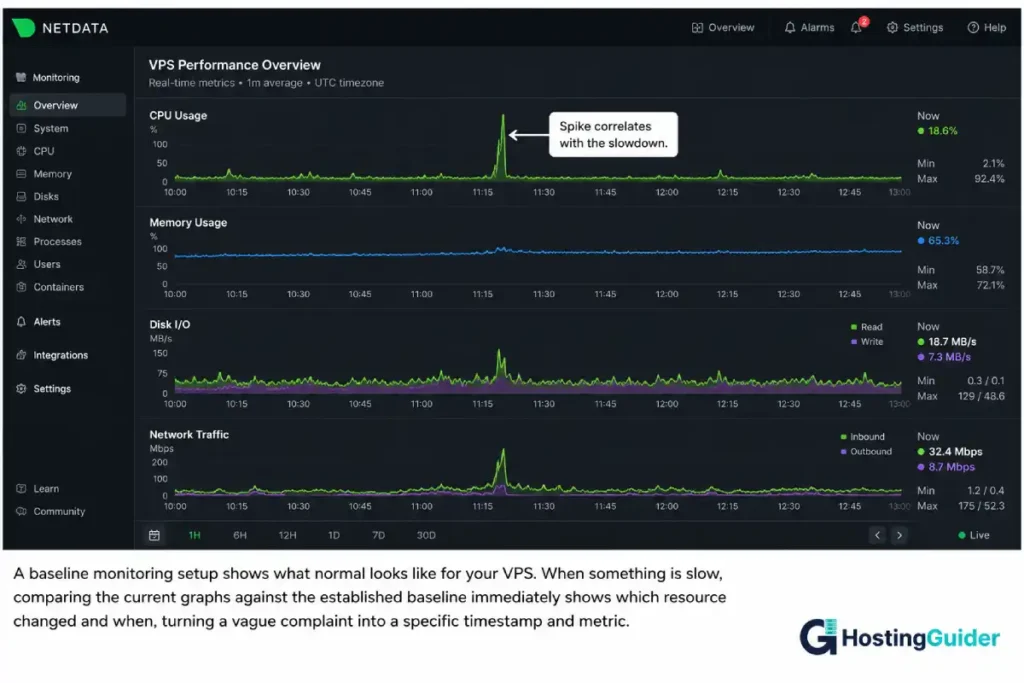Click the CPU Usage chart title

pos(178,116)
